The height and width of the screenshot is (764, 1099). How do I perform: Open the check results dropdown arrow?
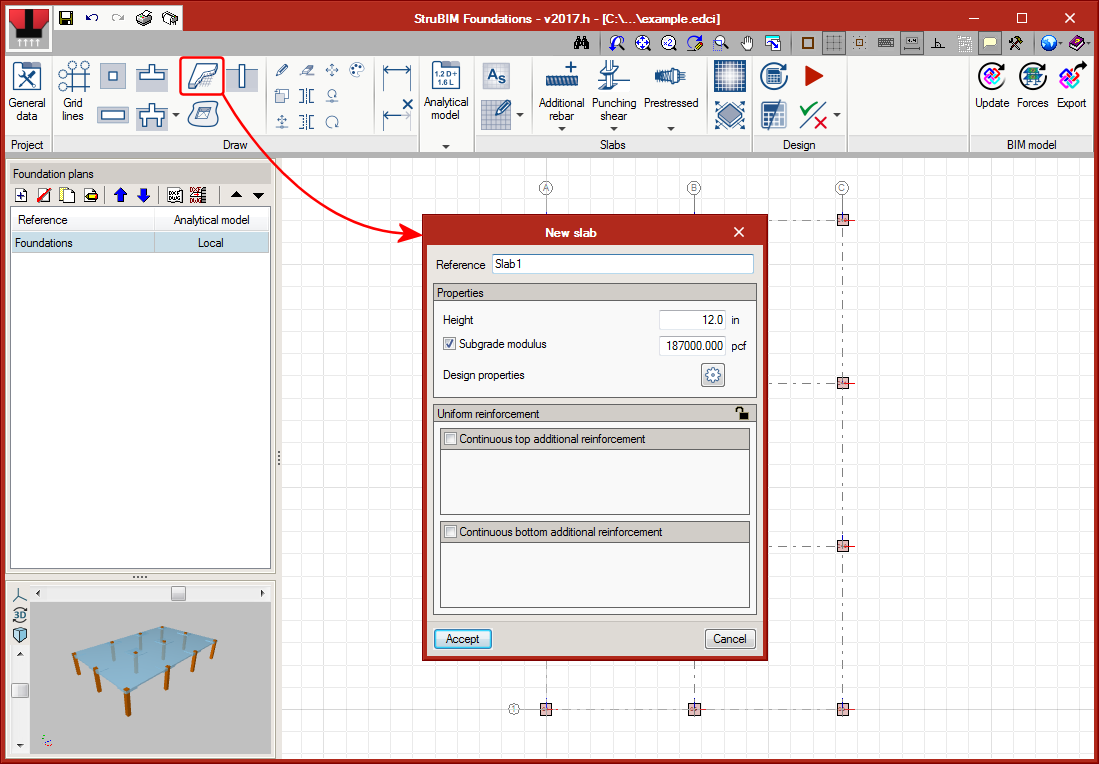836,115
